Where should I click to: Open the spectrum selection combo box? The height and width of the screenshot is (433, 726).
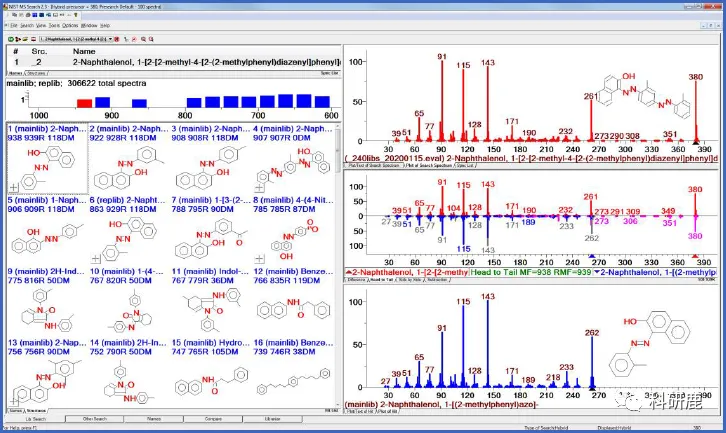76,39
